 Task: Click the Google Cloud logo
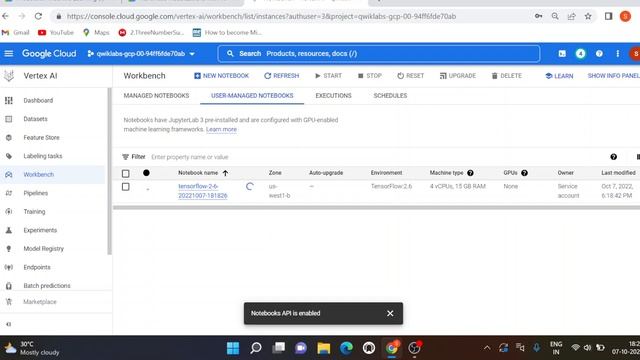point(49,53)
